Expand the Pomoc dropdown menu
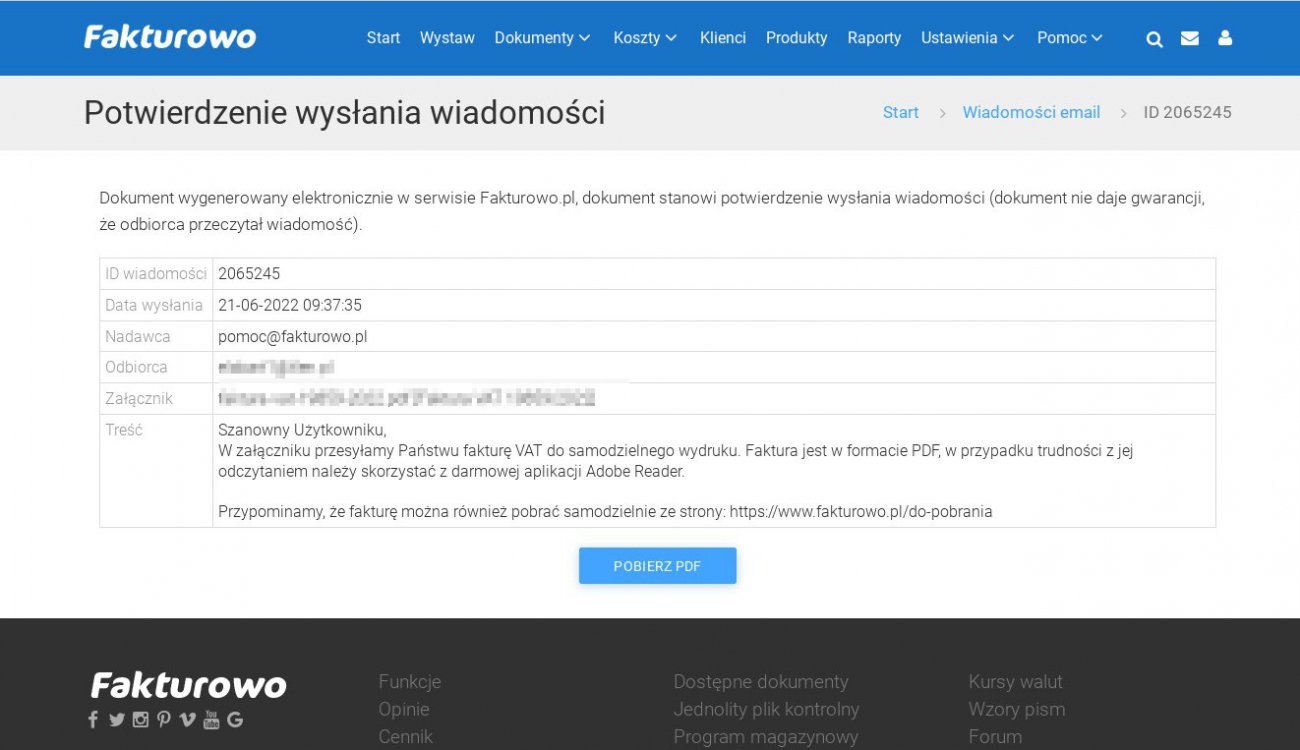1300x750 pixels. click(1069, 38)
